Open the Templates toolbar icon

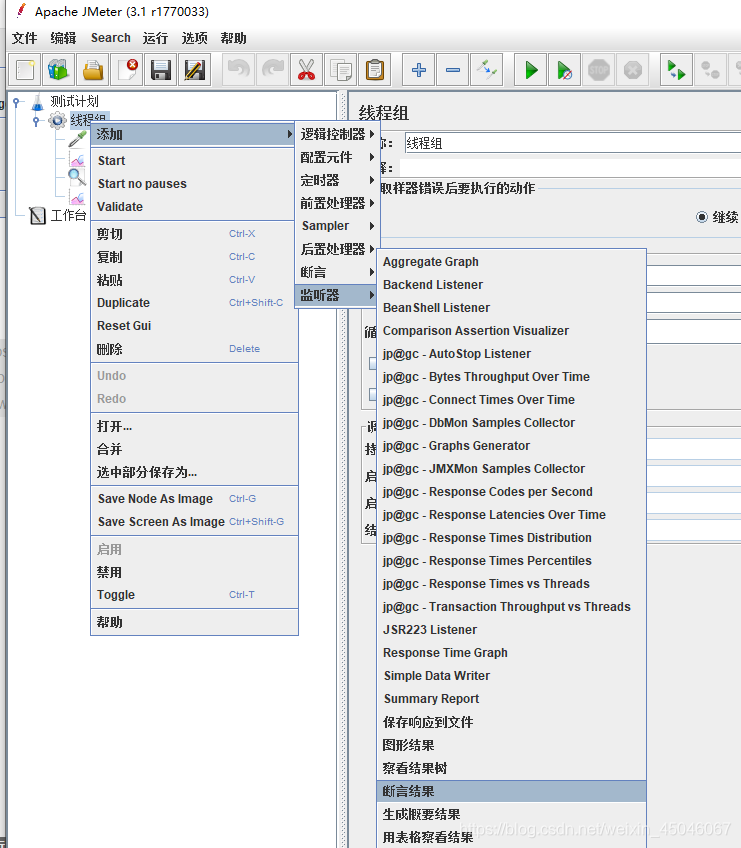(x=58, y=70)
